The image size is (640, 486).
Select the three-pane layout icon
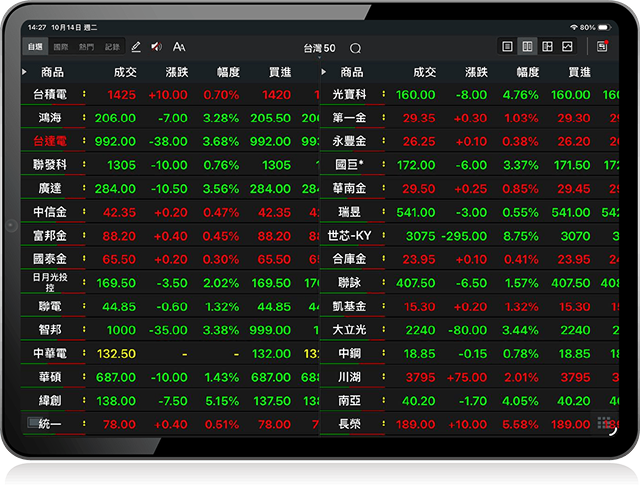pyautogui.click(x=547, y=47)
